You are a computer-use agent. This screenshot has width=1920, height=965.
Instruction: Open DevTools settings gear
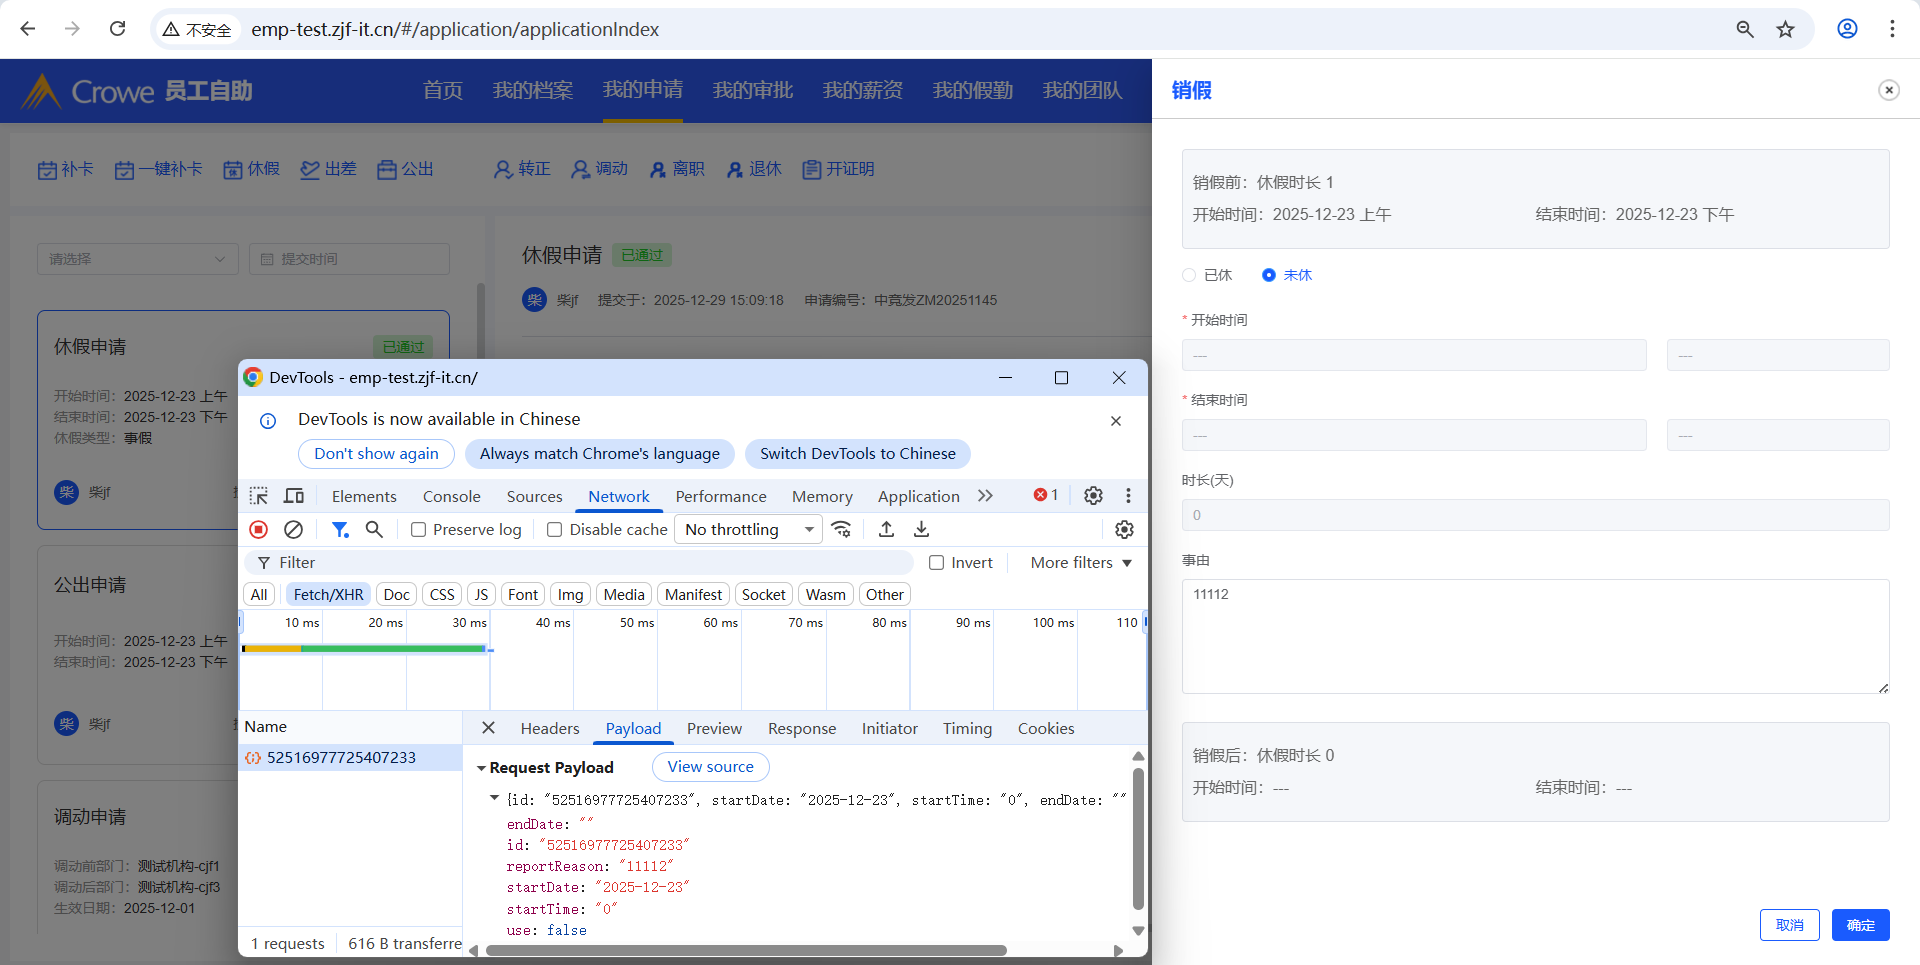point(1093,496)
